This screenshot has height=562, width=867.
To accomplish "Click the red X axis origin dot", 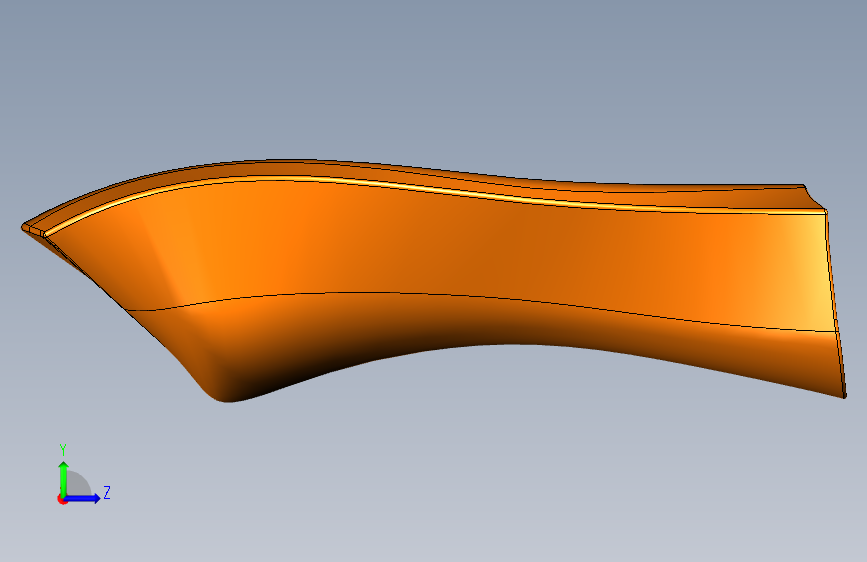I will [62, 499].
